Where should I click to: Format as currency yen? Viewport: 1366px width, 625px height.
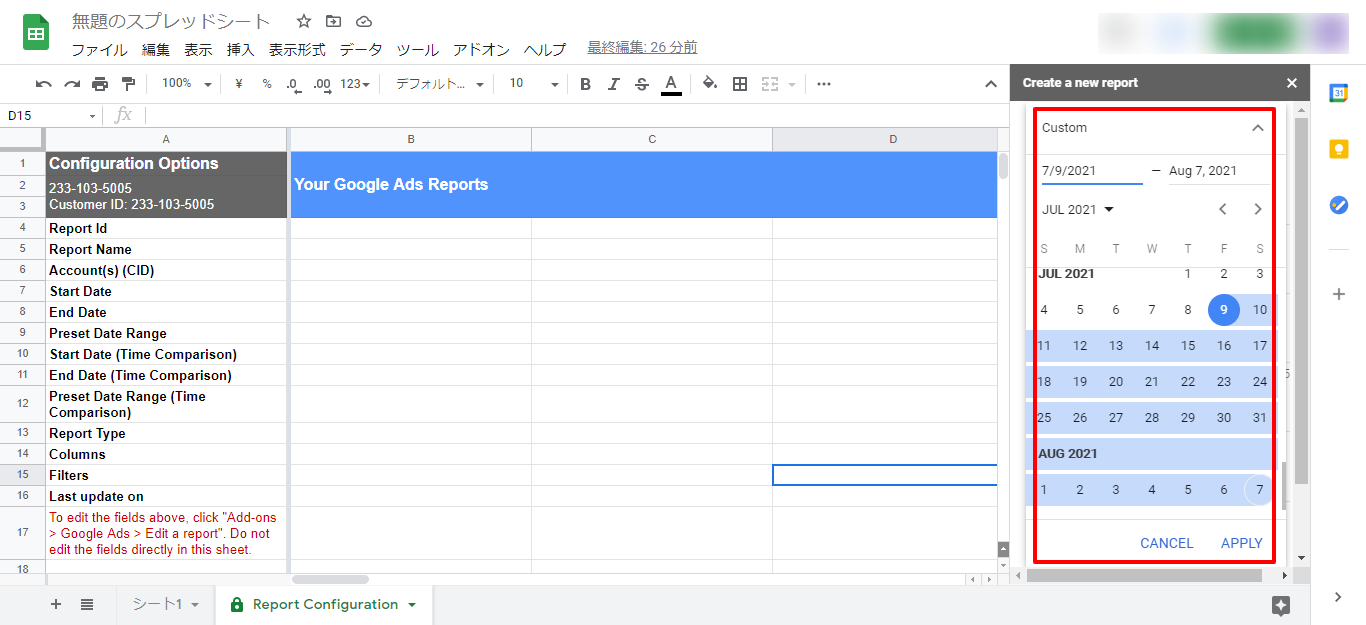coord(238,84)
